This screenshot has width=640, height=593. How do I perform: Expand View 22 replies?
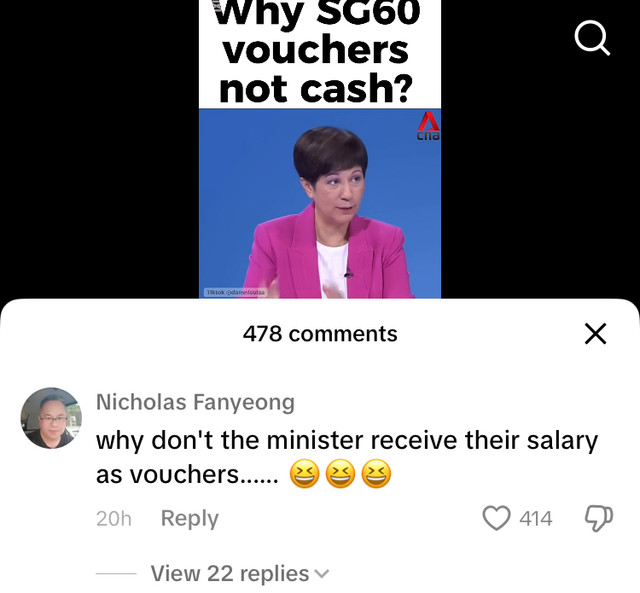pyautogui.click(x=240, y=573)
